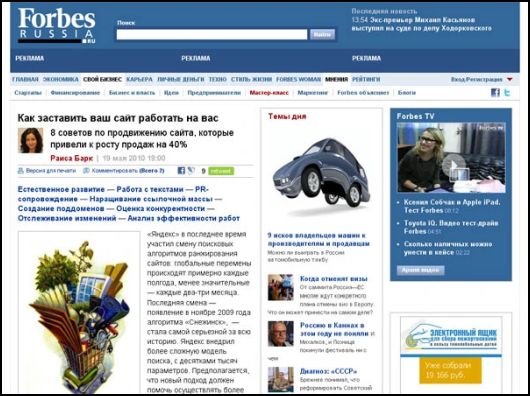Click the first РЕКЛАМА ad slot
The height and width of the screenshot is (396, 530).
30,58
